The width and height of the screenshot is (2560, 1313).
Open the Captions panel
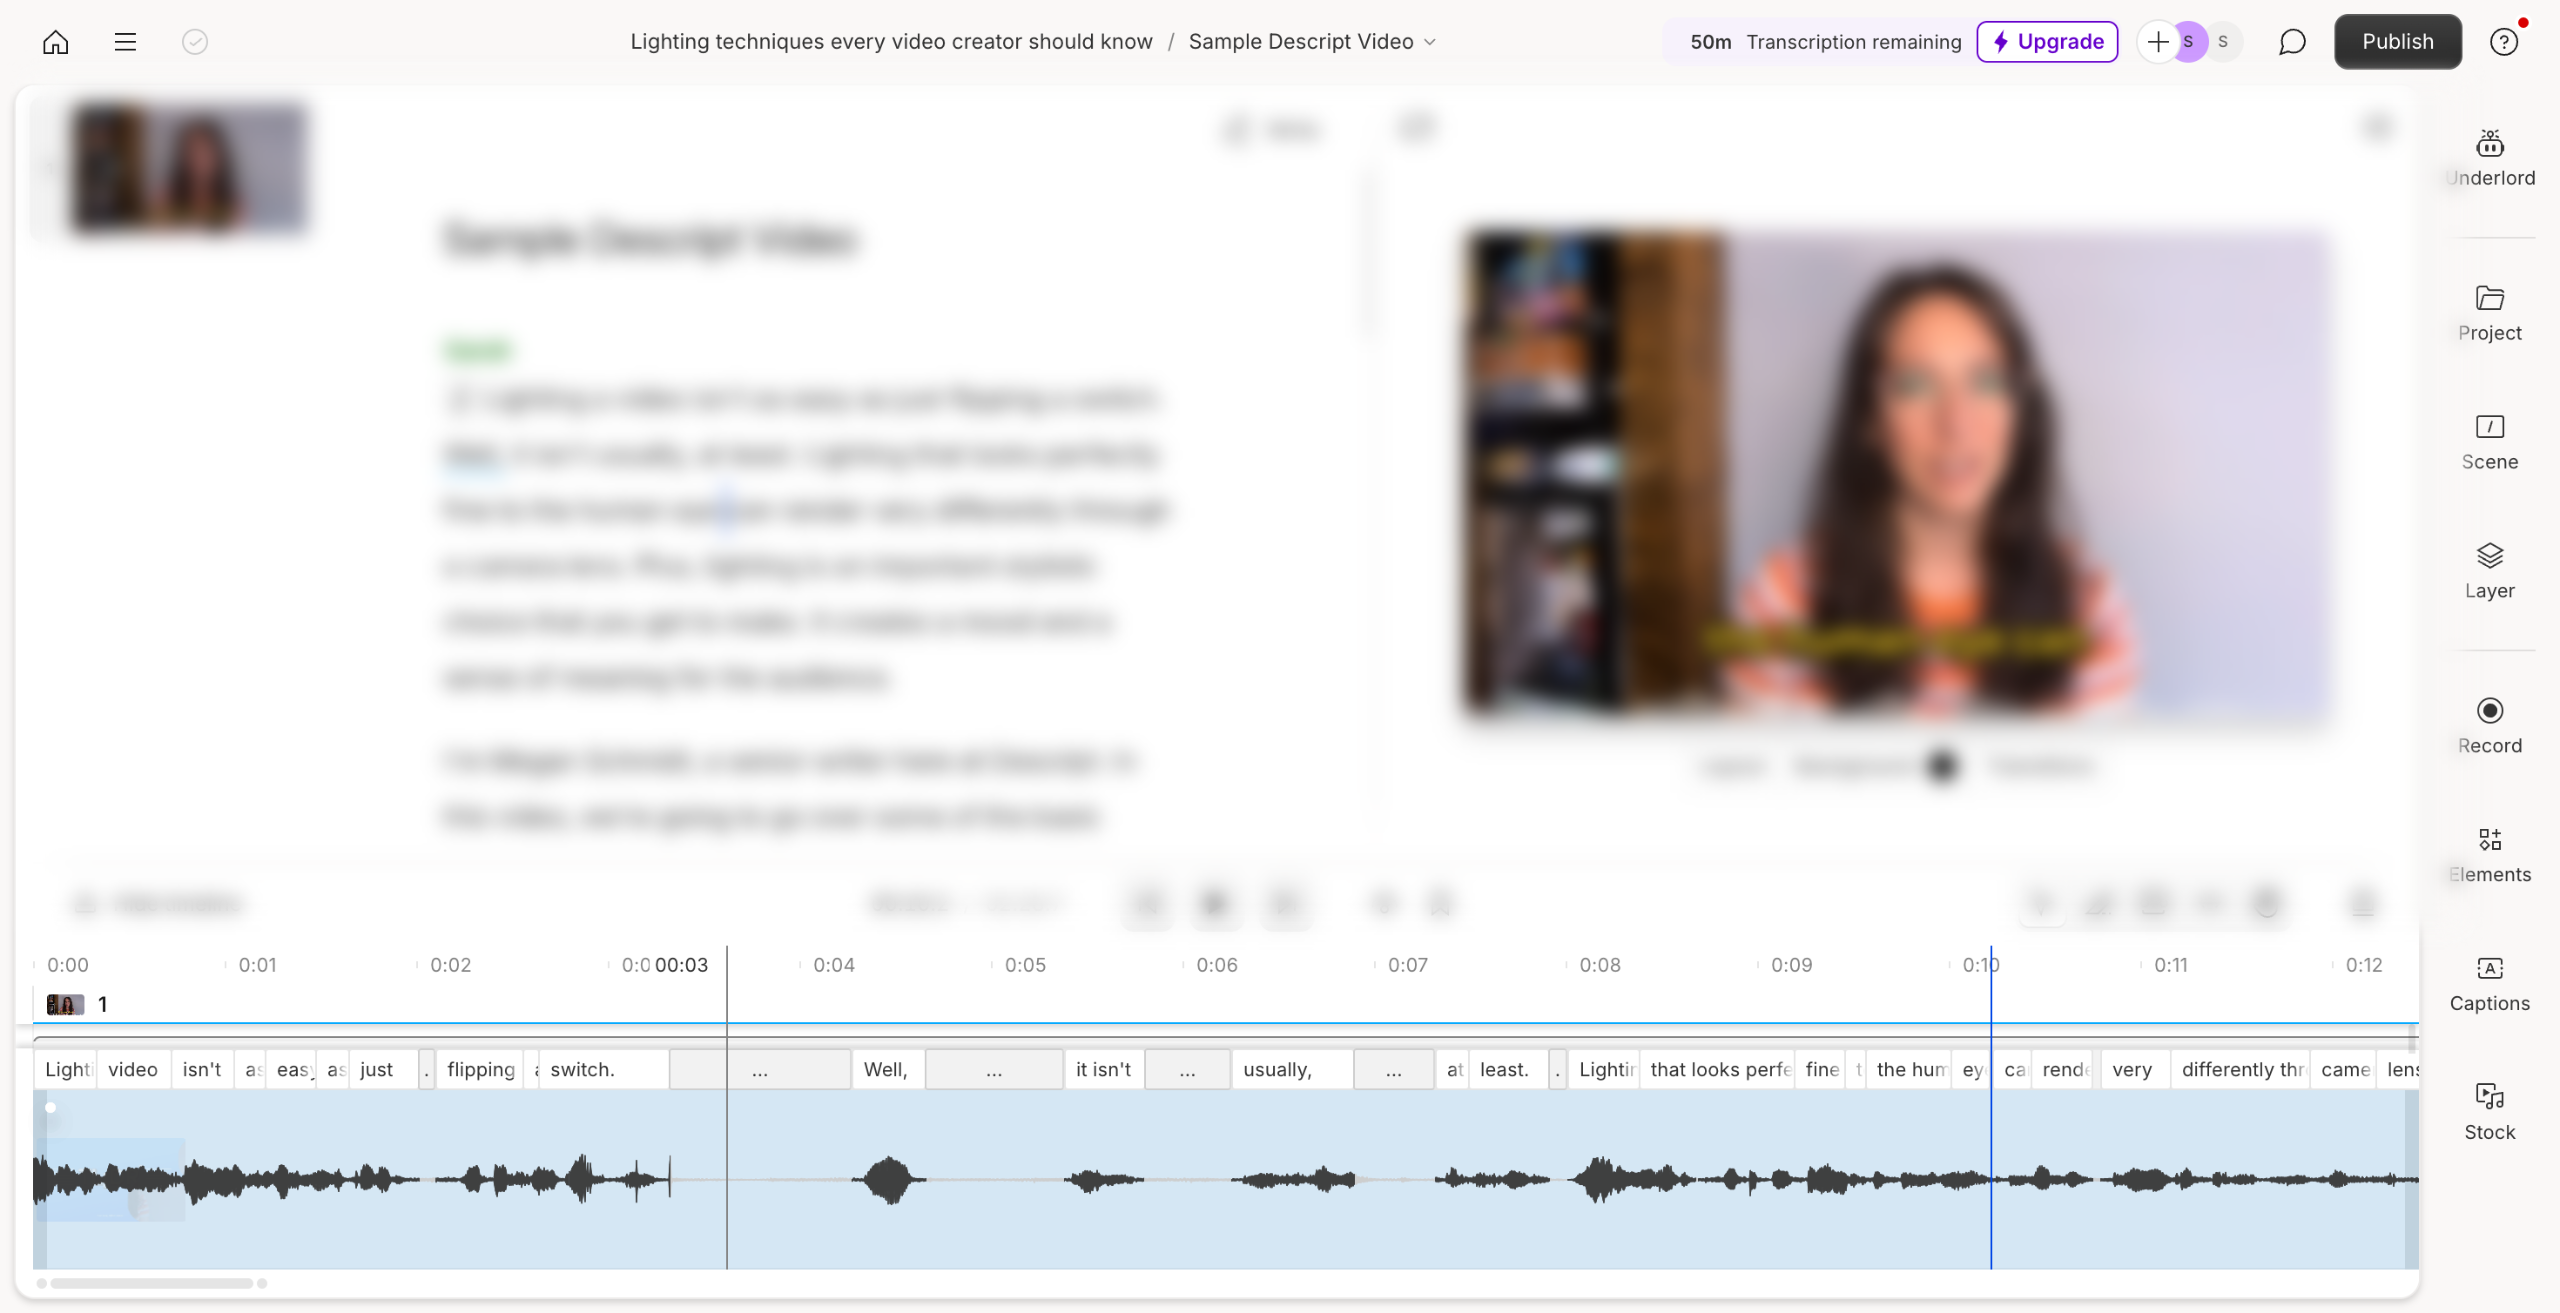pos(2489,983)
